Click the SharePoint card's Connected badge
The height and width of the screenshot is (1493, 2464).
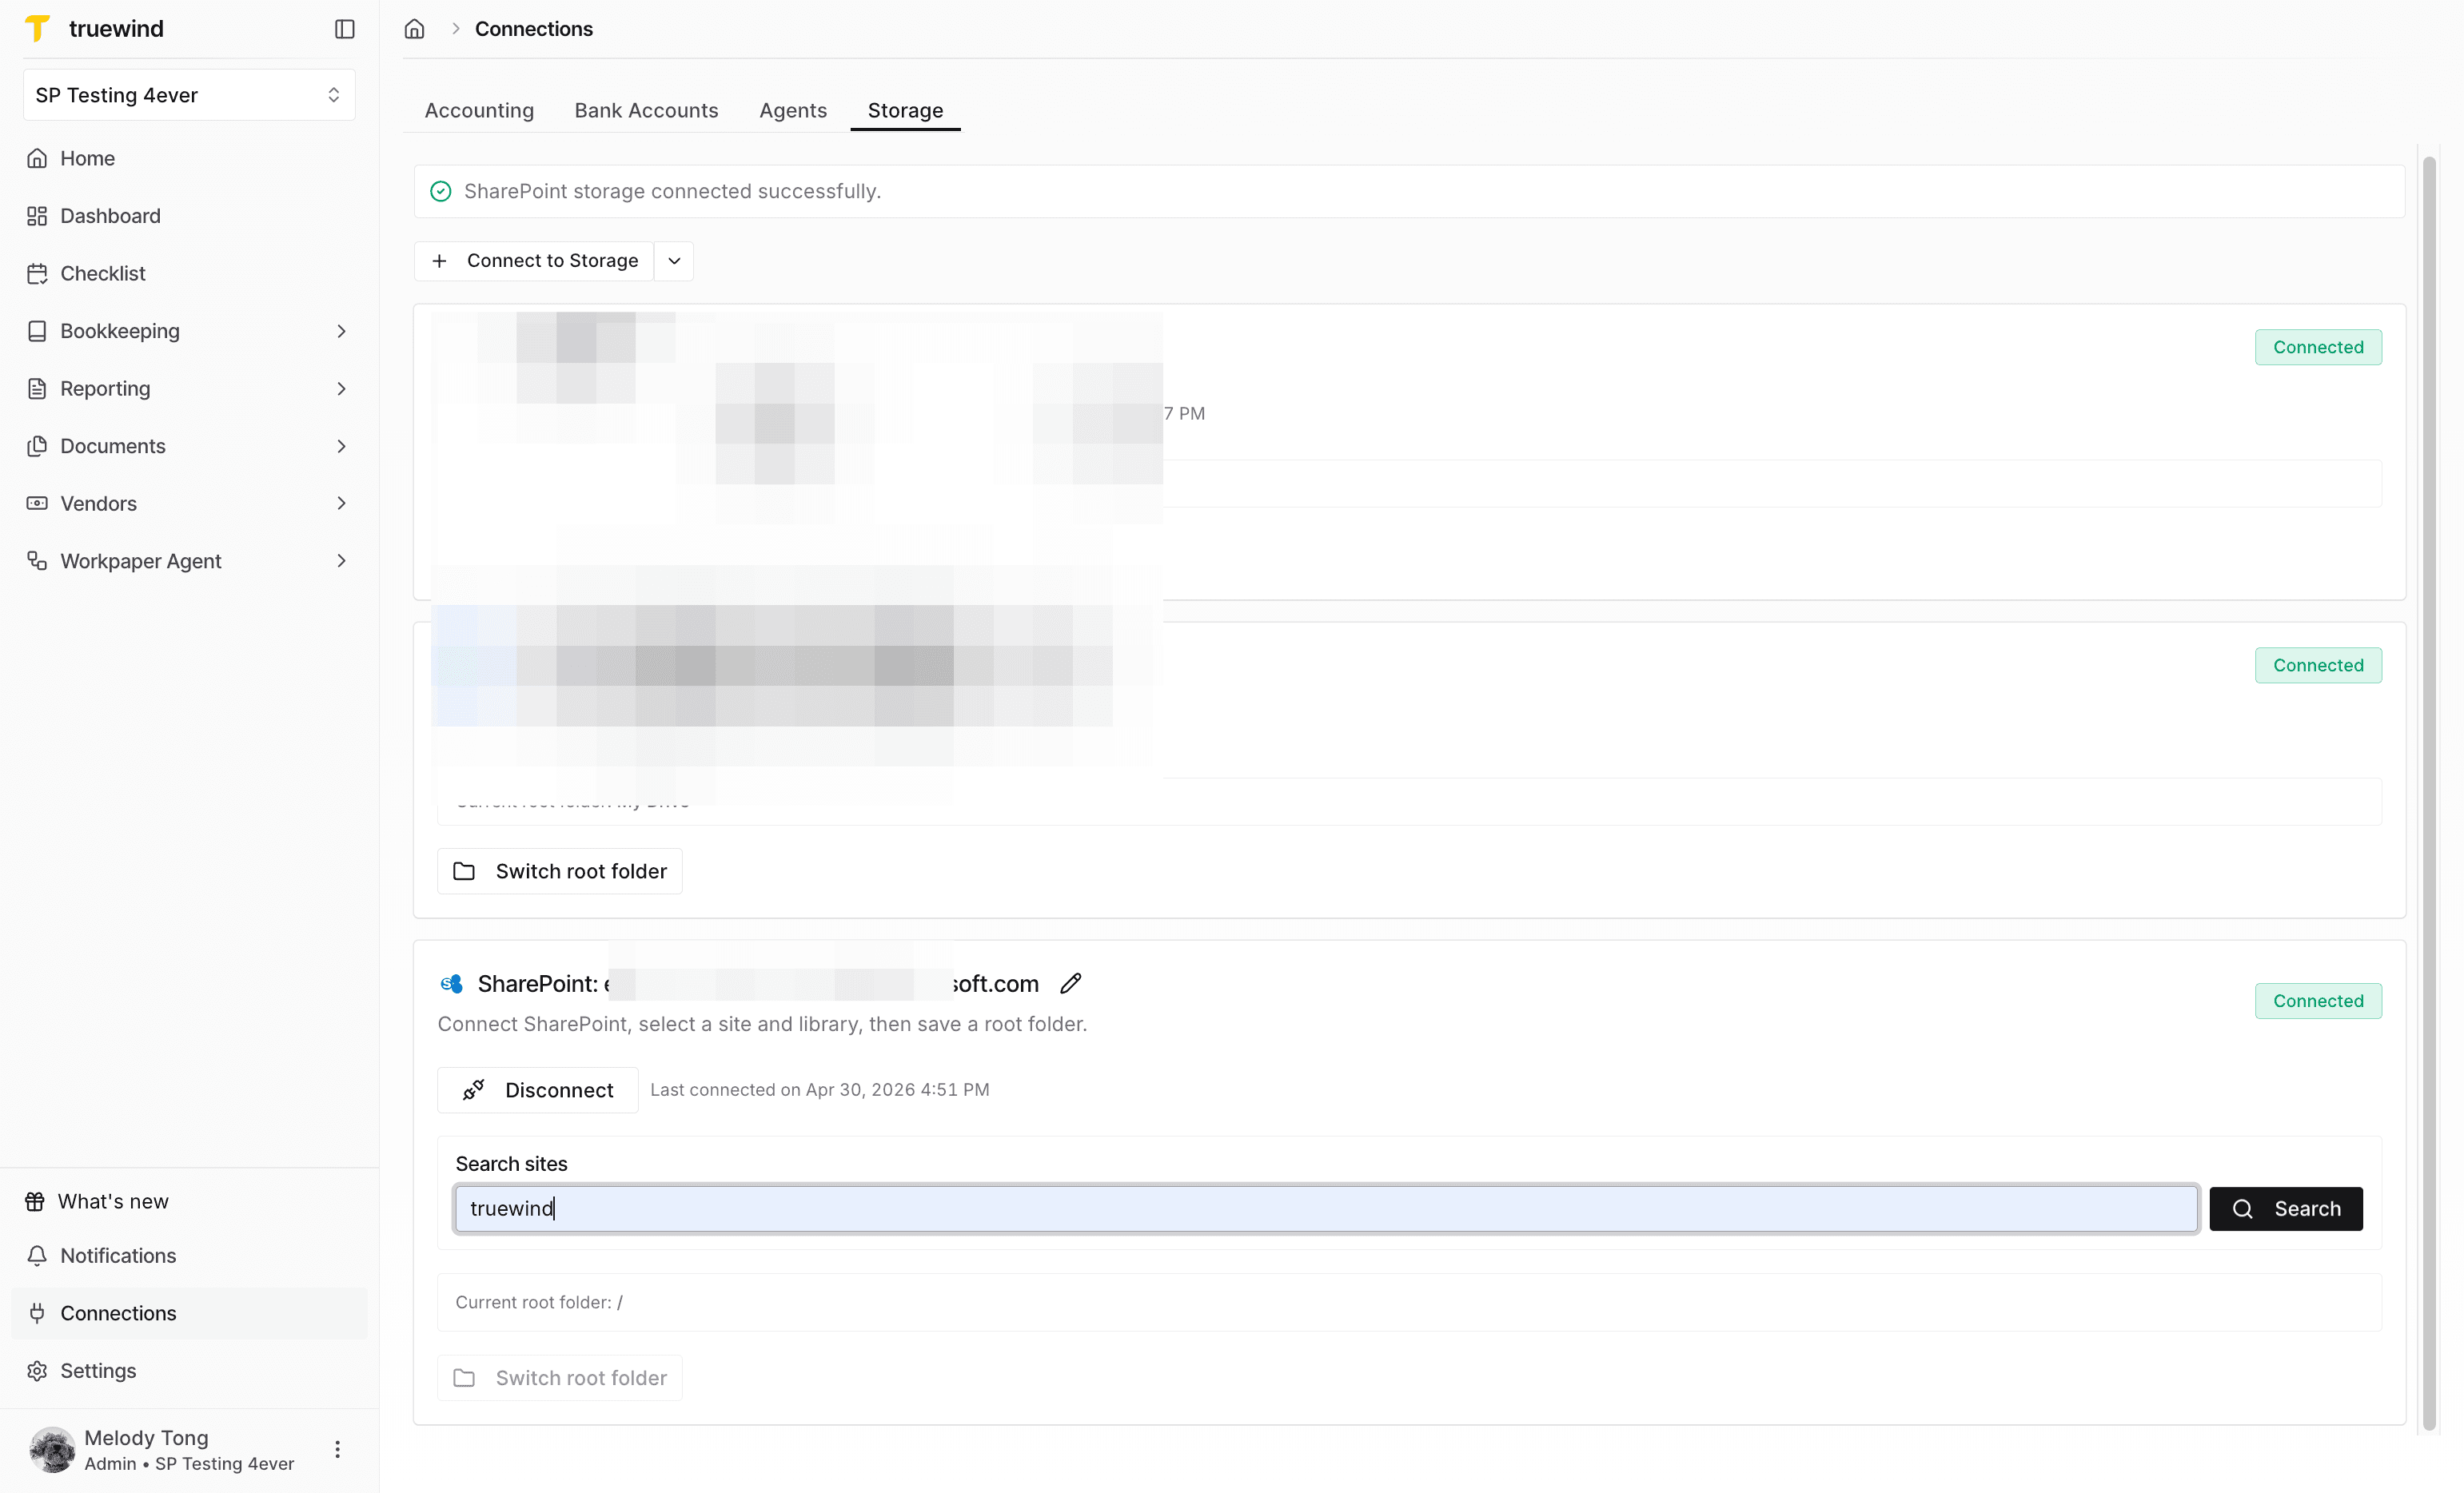pyautogui.click(x=2318, y=1001)
